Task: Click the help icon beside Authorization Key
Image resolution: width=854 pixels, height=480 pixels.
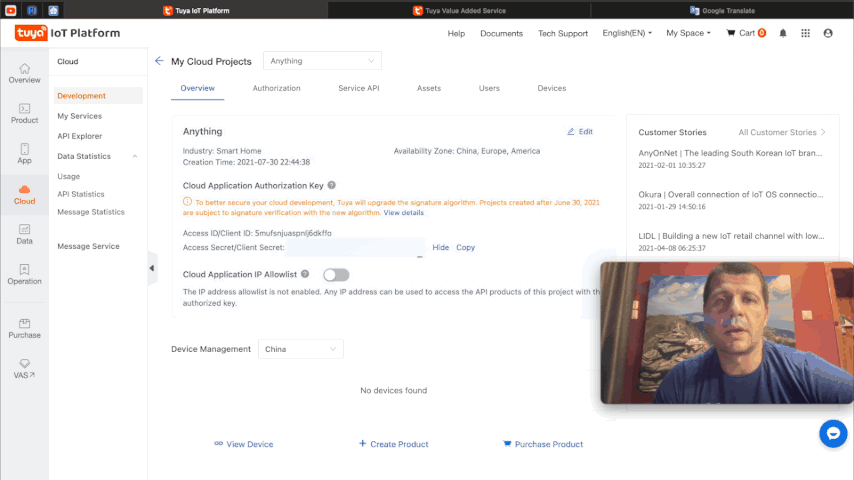Action: tap(332, 185)
